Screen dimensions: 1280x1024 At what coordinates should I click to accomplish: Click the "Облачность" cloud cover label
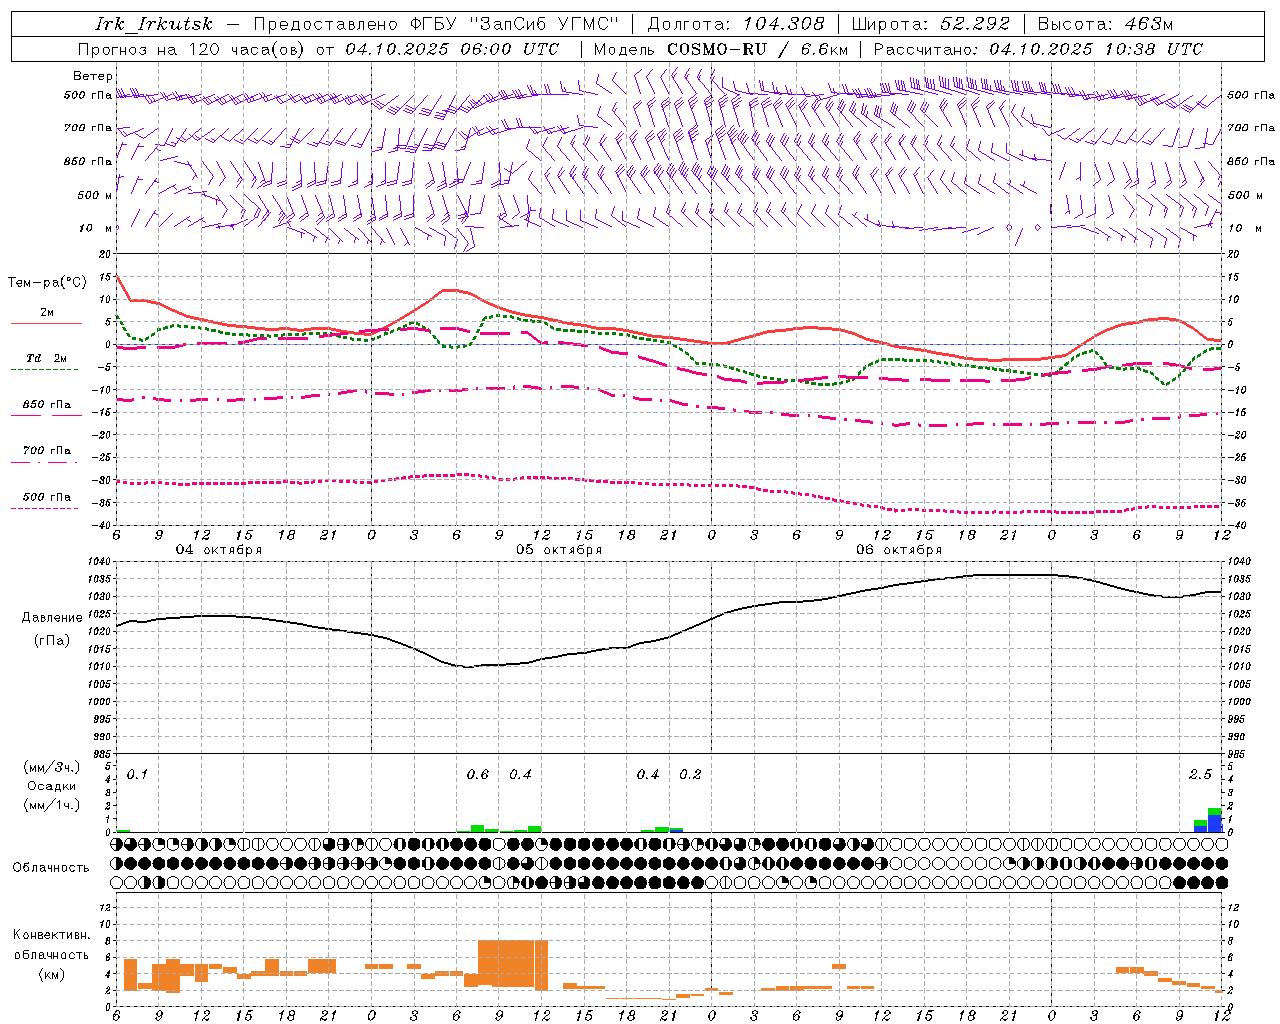tap(51, 867)
